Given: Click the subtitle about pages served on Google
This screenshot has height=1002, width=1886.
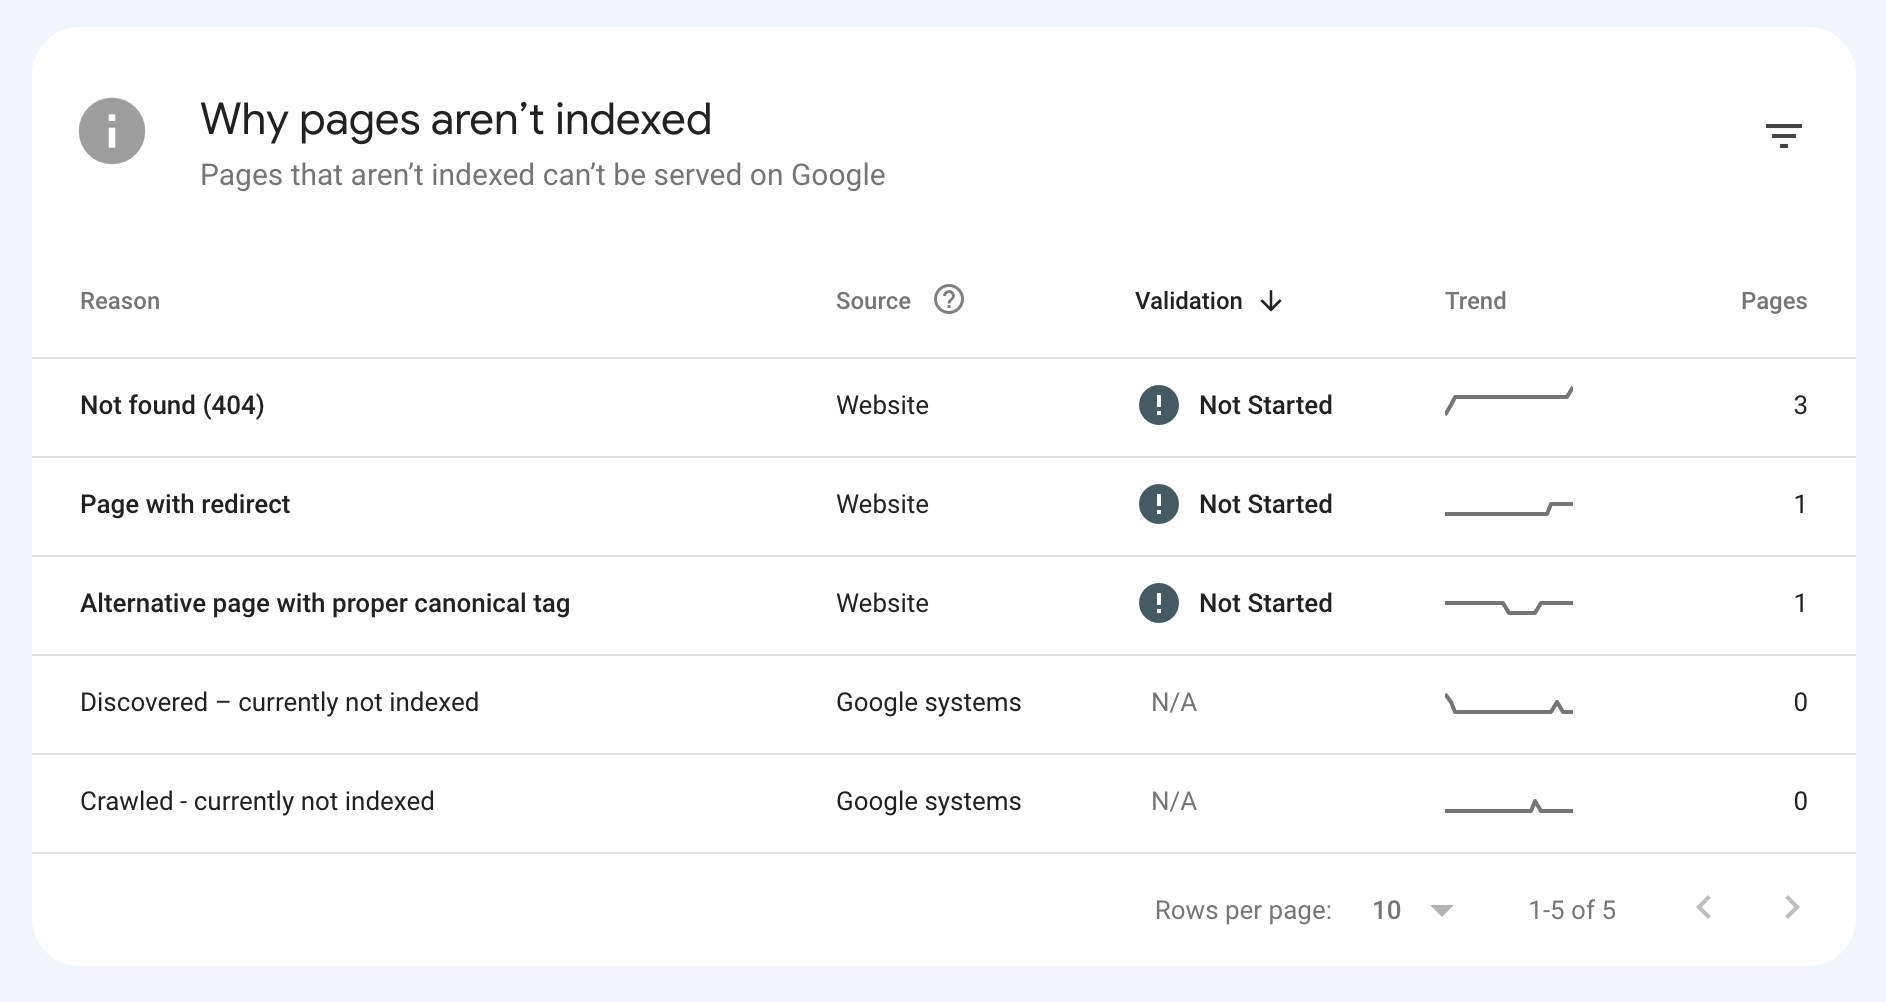Looking at the screenshot, I should [542, 175].
